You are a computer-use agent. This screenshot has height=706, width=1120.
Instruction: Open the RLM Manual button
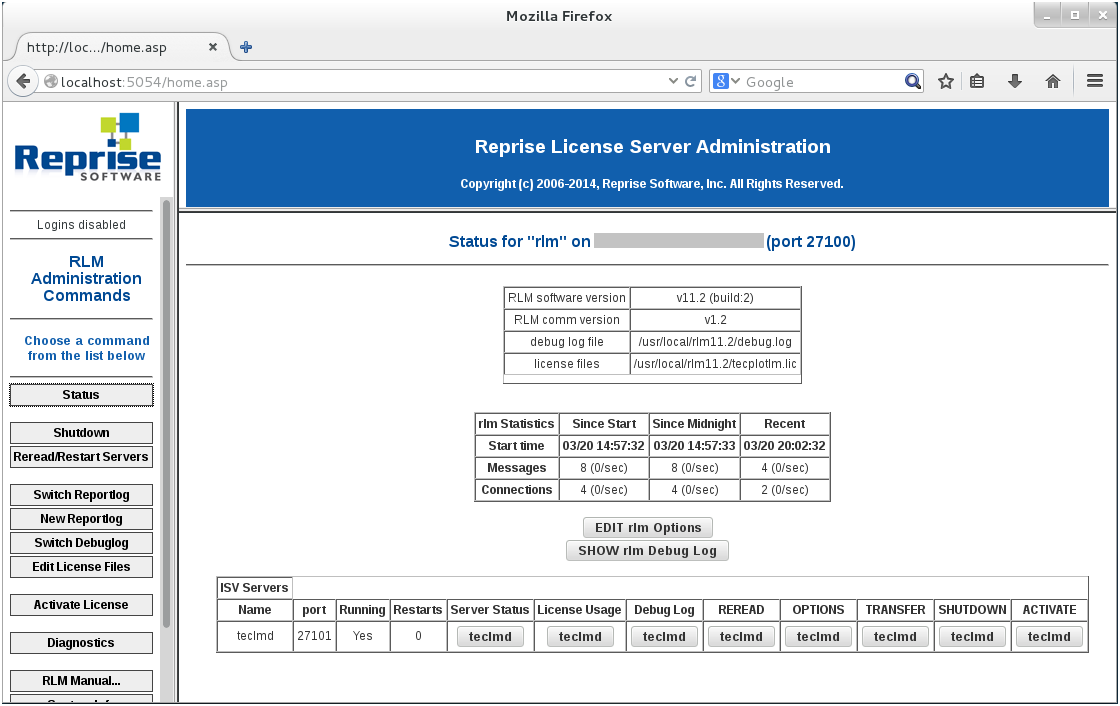pyautogui.click(x=81, y=681)
